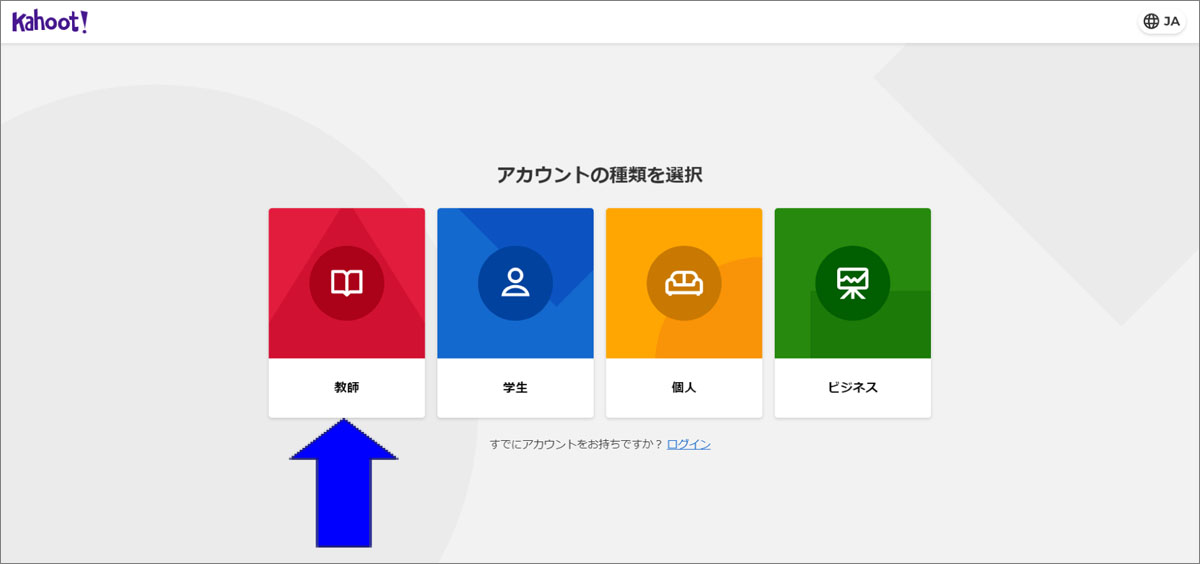Click the globe icon in language button
The width and height of the screenshot is (1200, 564).
[x=1151, y=21]
